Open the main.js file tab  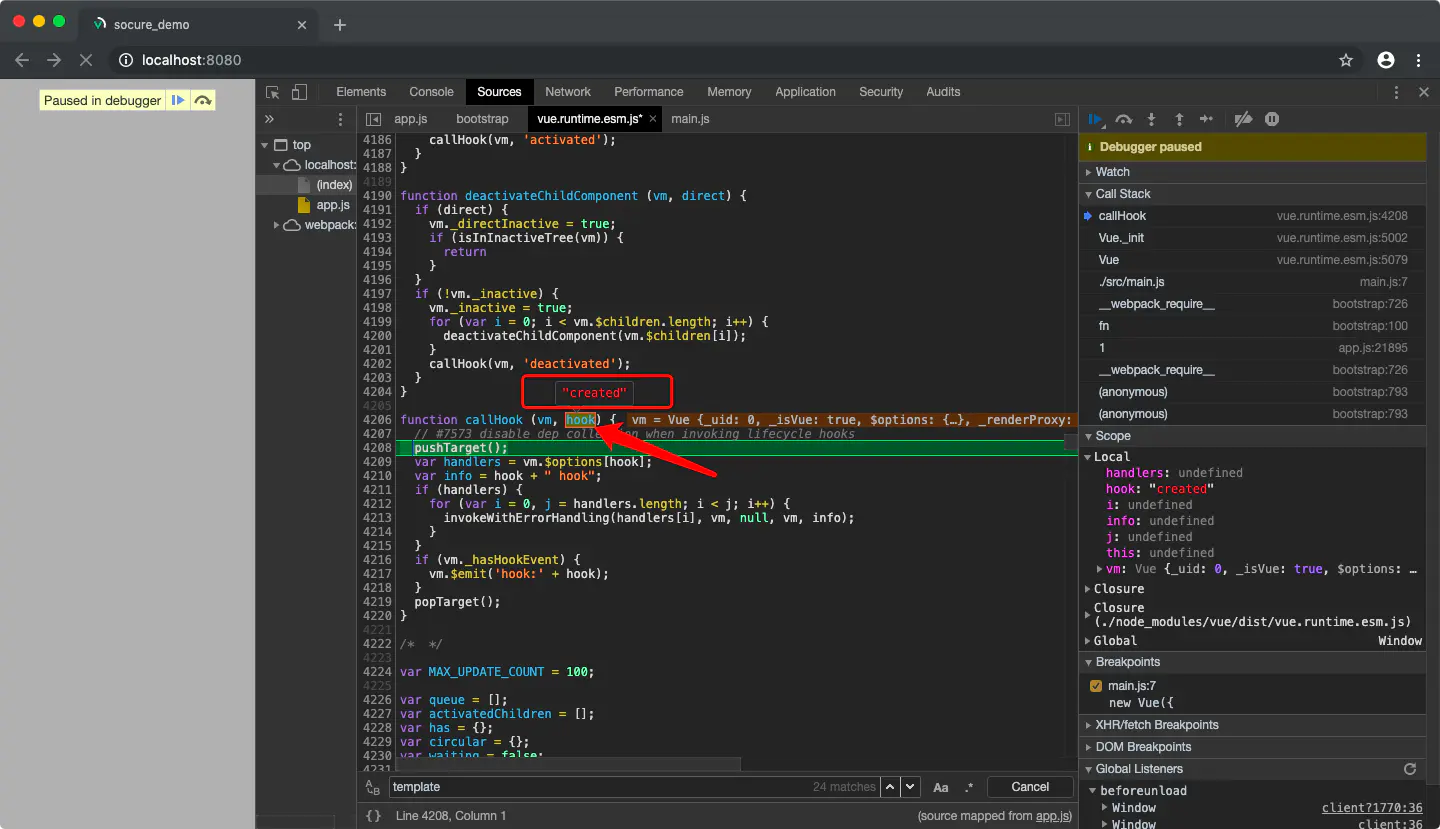point(690,119)
